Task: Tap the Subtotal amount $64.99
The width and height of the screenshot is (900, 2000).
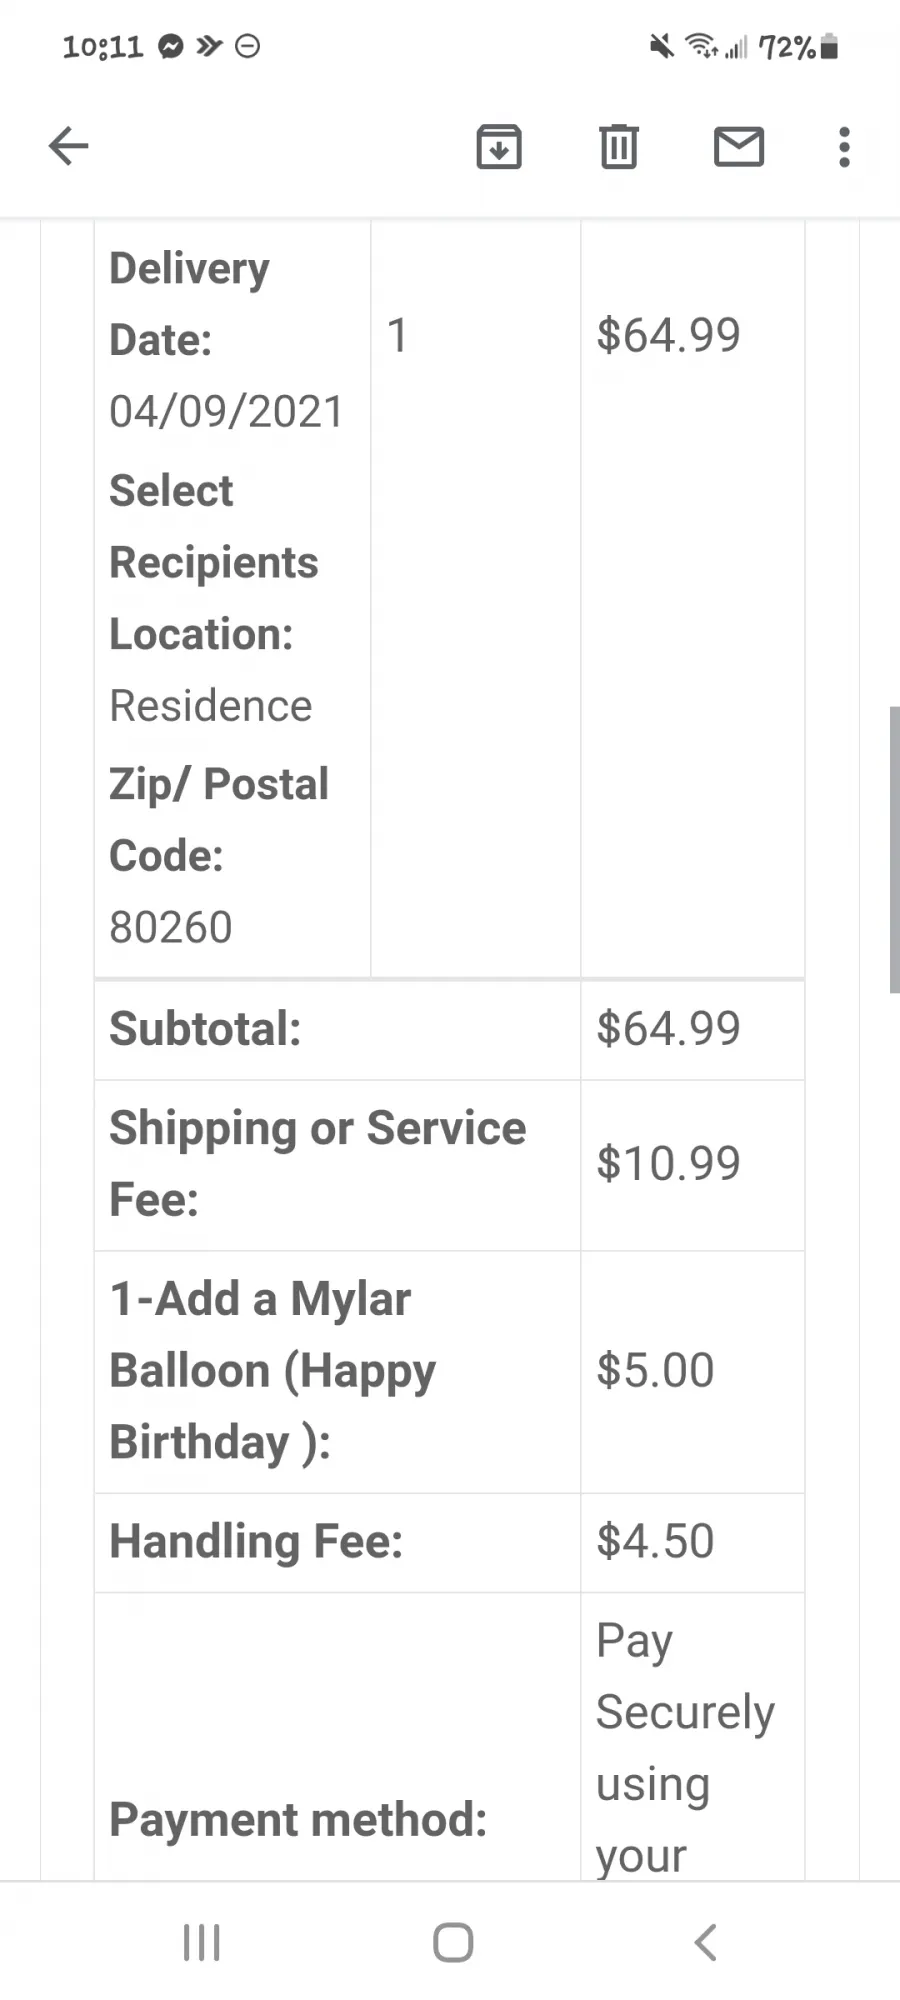Action: (668, 1029)
